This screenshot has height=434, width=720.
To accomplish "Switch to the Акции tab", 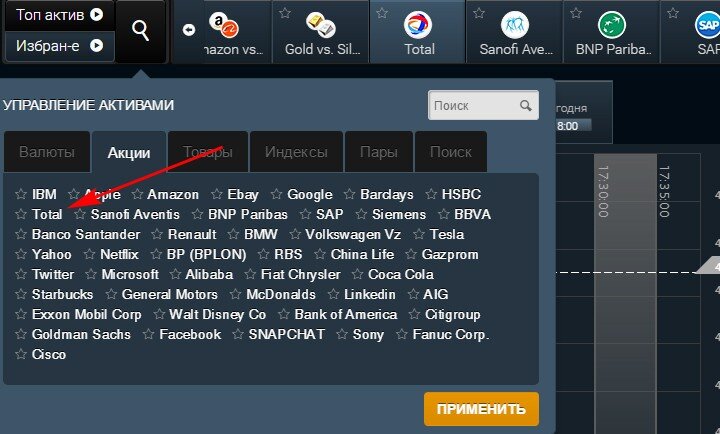I will click(129, 152).
